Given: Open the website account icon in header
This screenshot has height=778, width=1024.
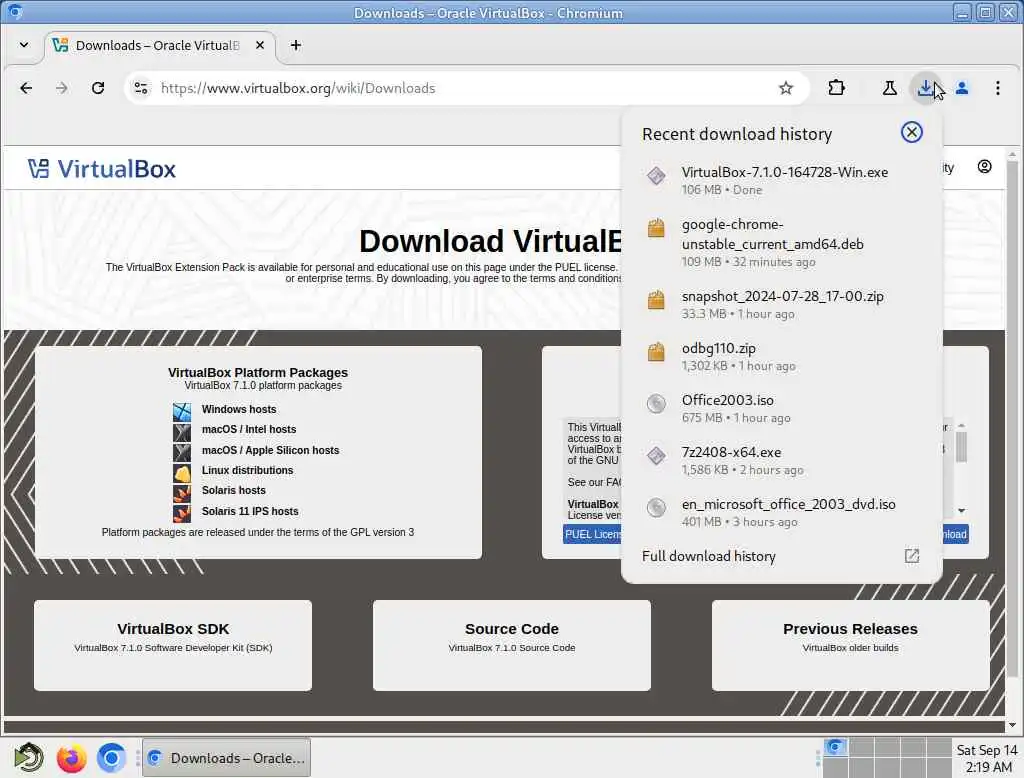Looking at the screenshot, I should (984, 167).
